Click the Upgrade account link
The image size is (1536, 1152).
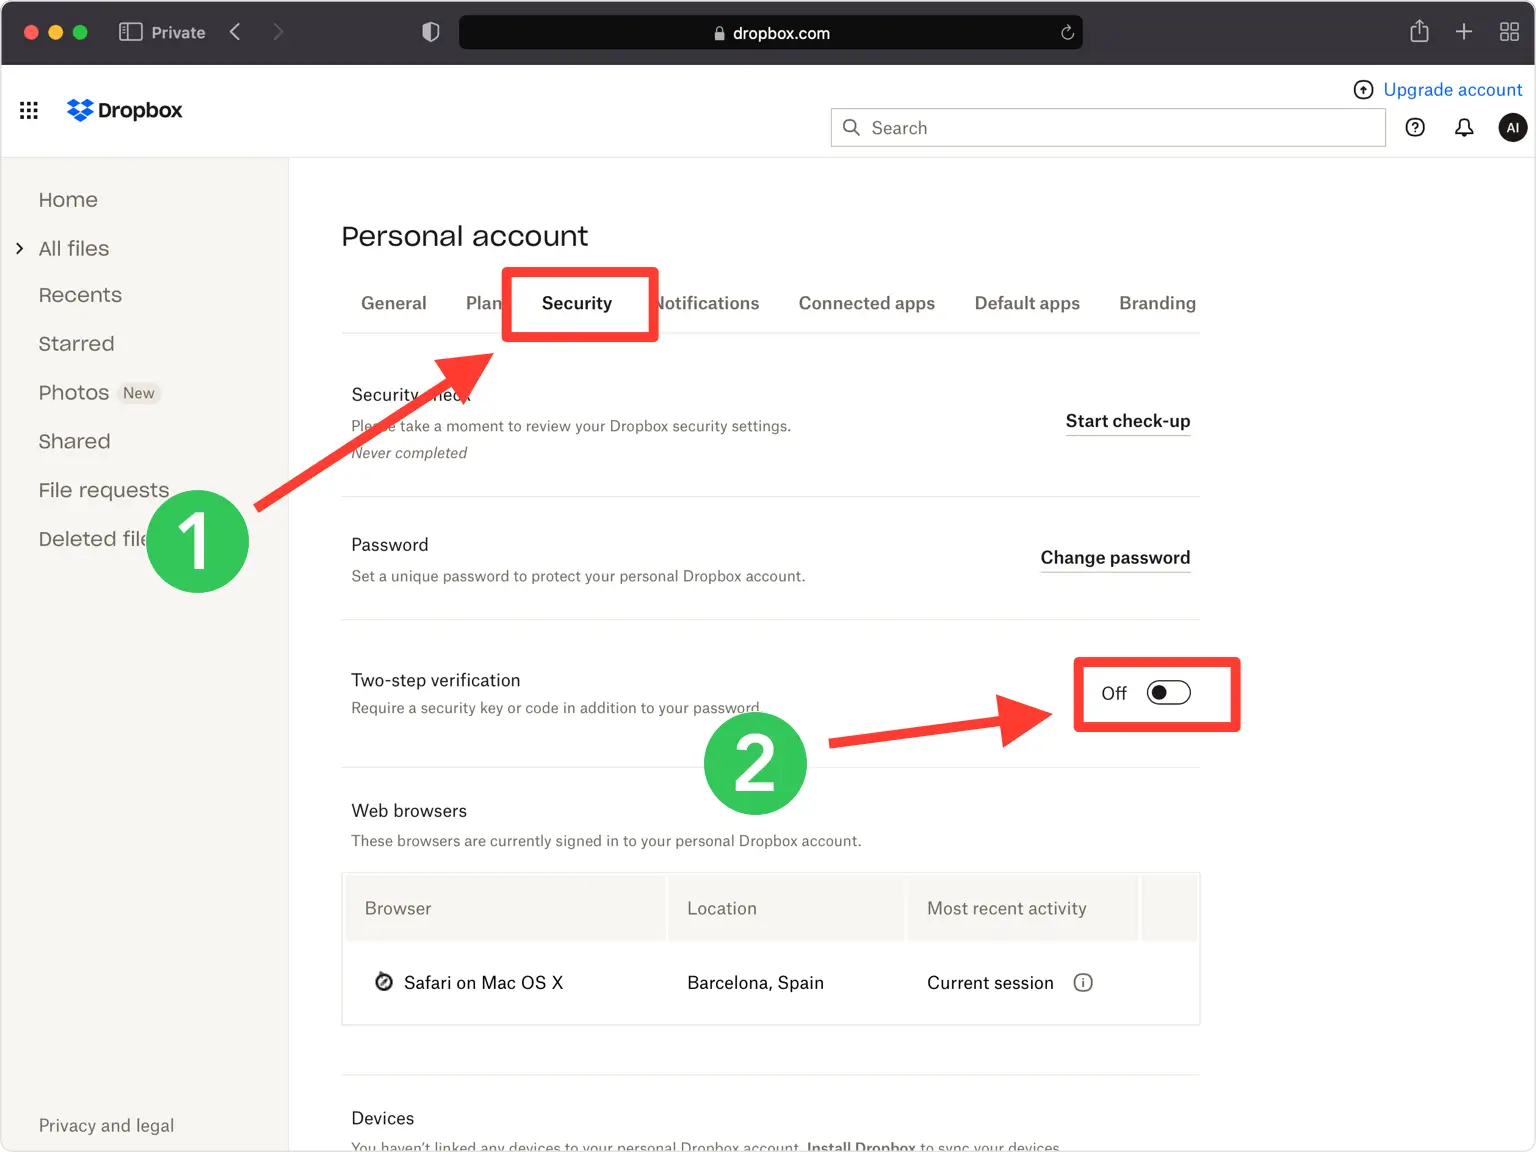(1452, 90)
